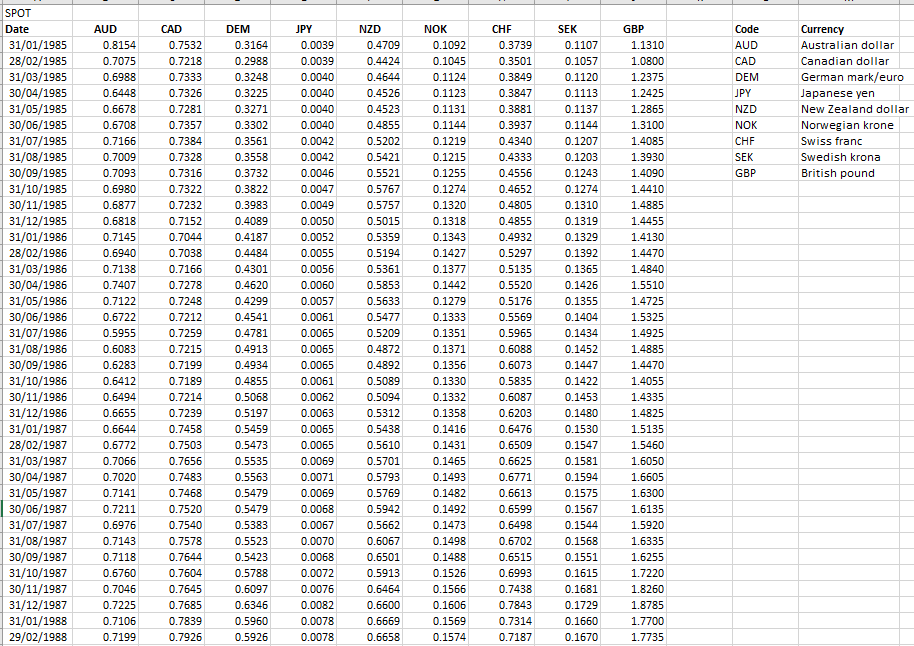Select NOK value 0.1427
This screenshot has height=646, width=914.
(435, 253)
